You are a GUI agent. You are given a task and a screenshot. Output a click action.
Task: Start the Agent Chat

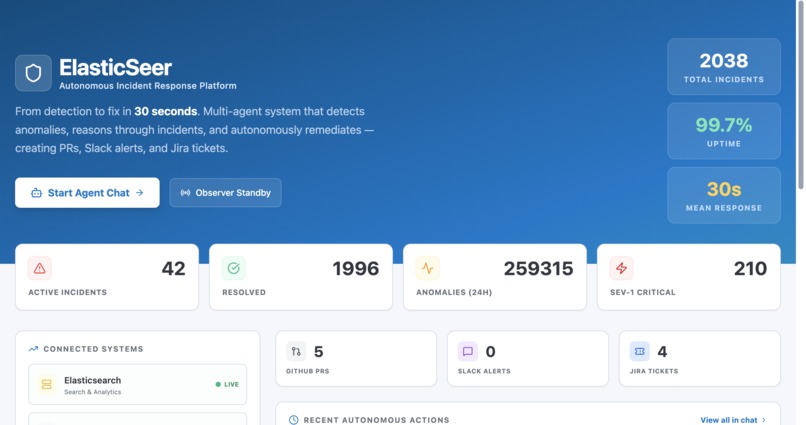[87, 193]
